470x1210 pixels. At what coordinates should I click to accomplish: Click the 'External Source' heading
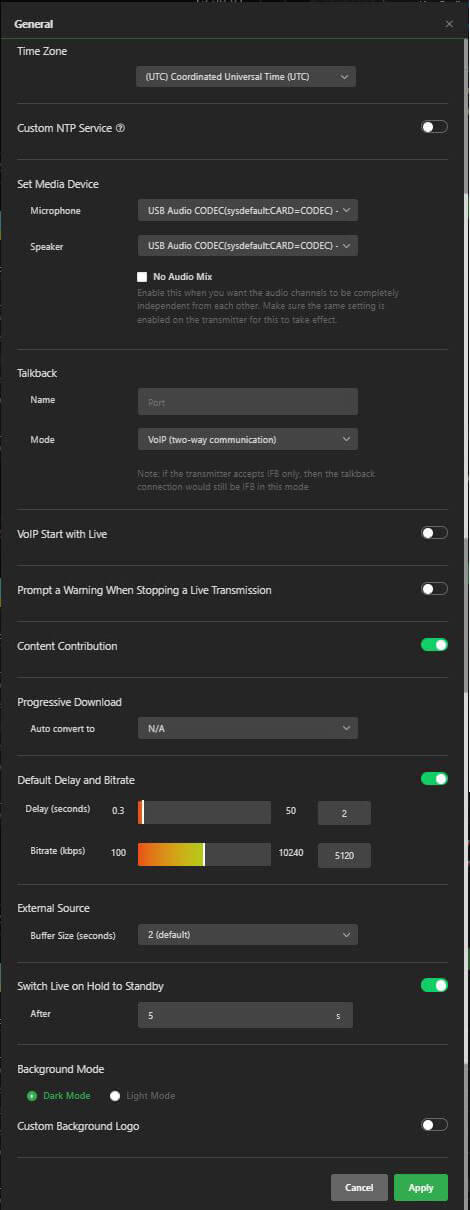click(x=53, y=908)
